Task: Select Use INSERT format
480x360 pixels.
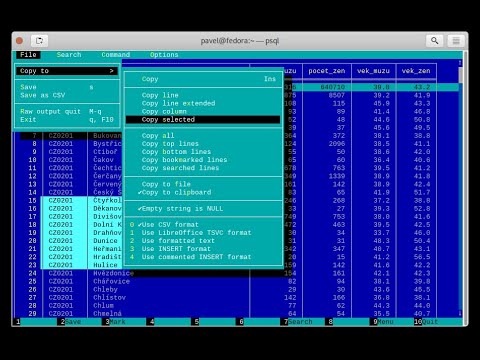Action: tap(203, 249)
